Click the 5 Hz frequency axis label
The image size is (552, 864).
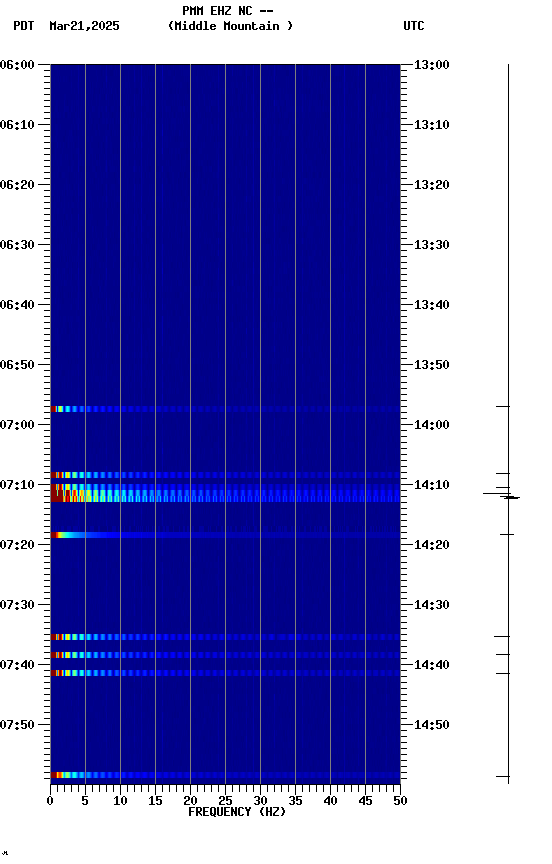pos(85,801)
